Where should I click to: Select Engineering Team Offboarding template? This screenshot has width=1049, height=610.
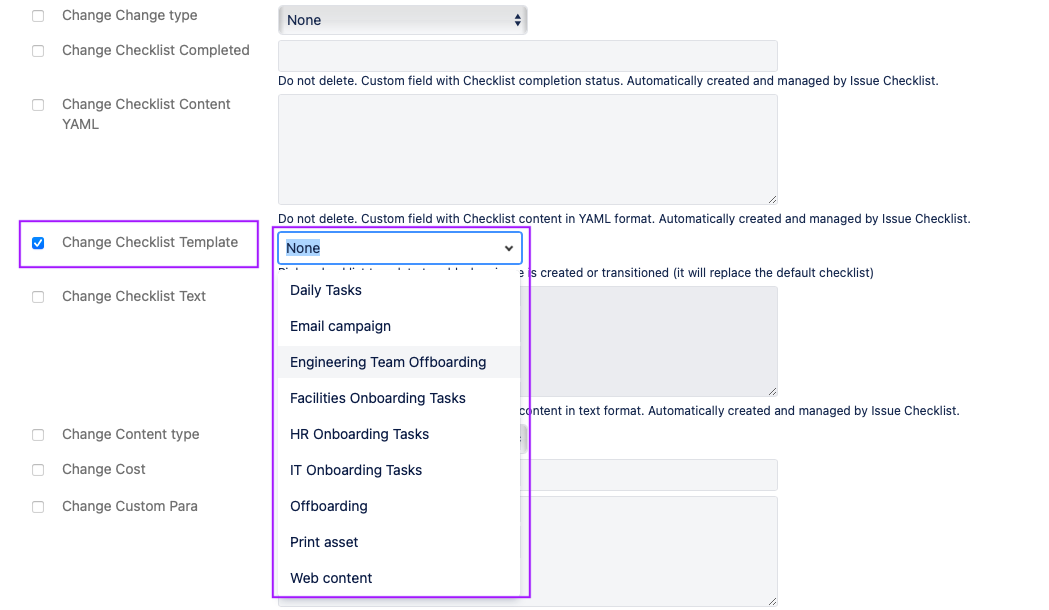[386, 362]
